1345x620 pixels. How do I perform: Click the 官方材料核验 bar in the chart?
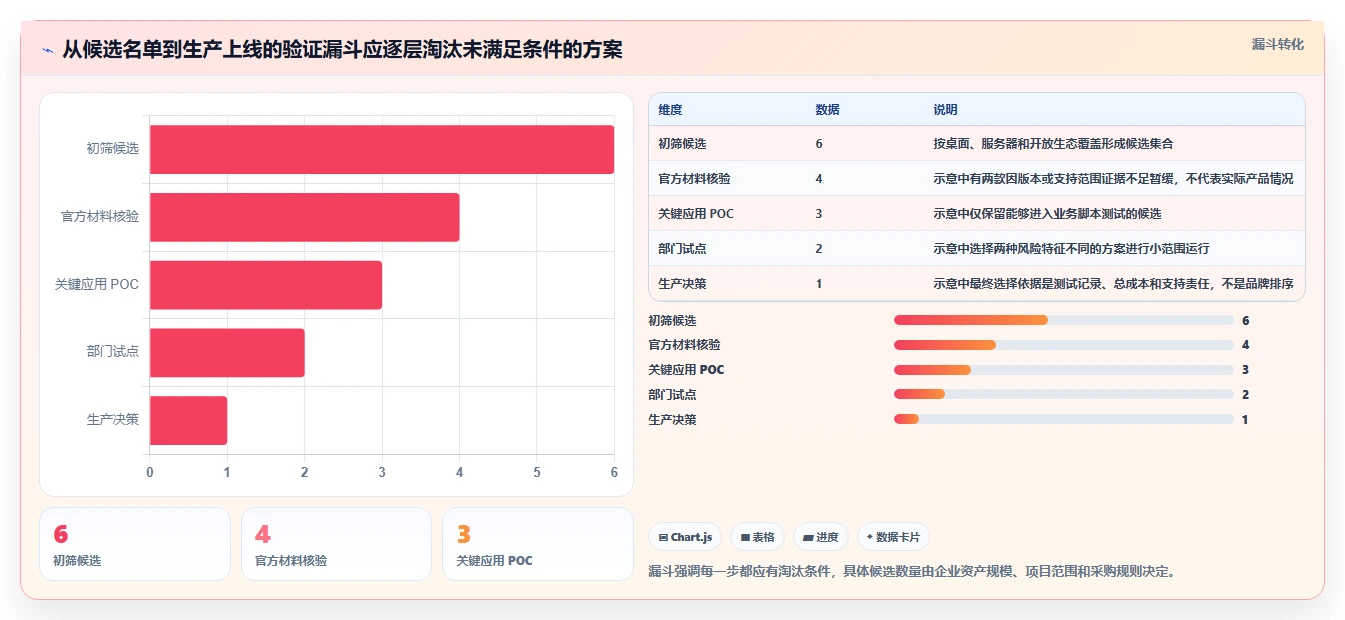click(305, 217)
